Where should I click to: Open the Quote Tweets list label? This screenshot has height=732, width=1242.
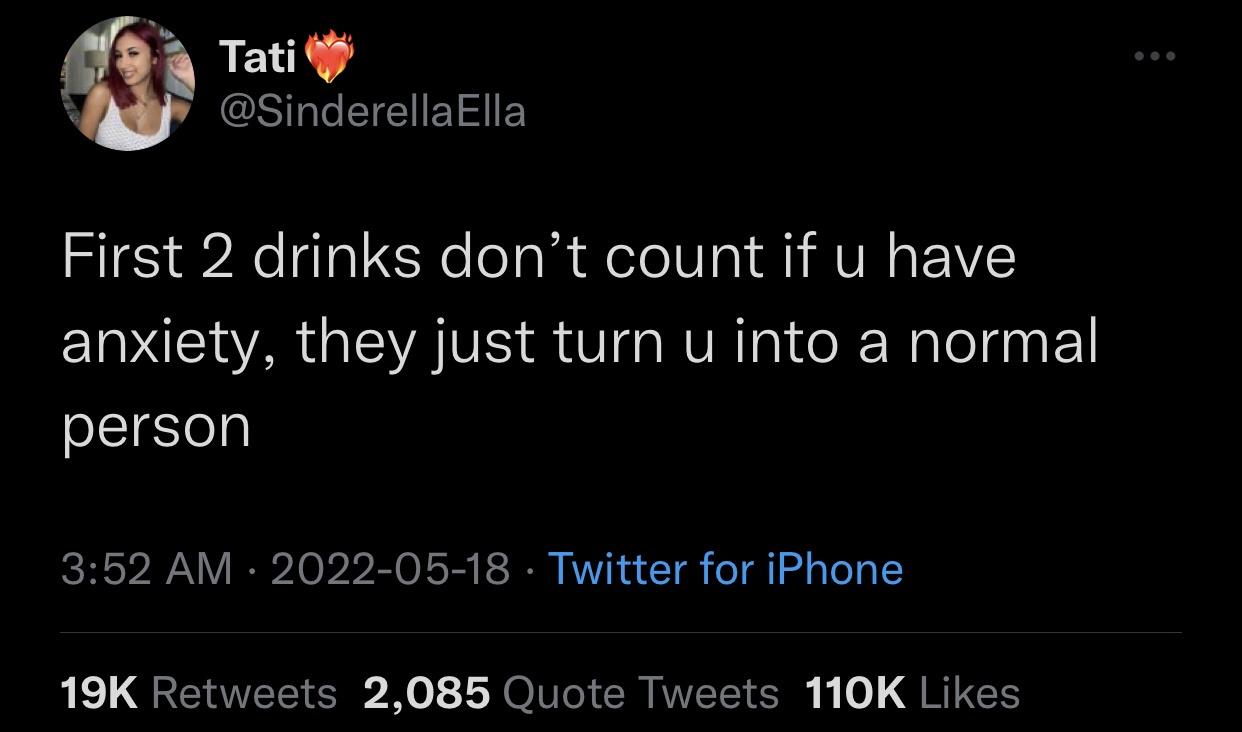[641, 693]
